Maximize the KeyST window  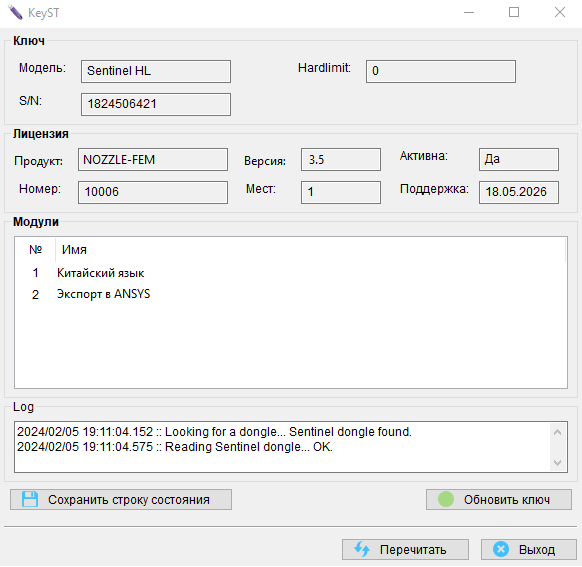click(x=514, y=13)
